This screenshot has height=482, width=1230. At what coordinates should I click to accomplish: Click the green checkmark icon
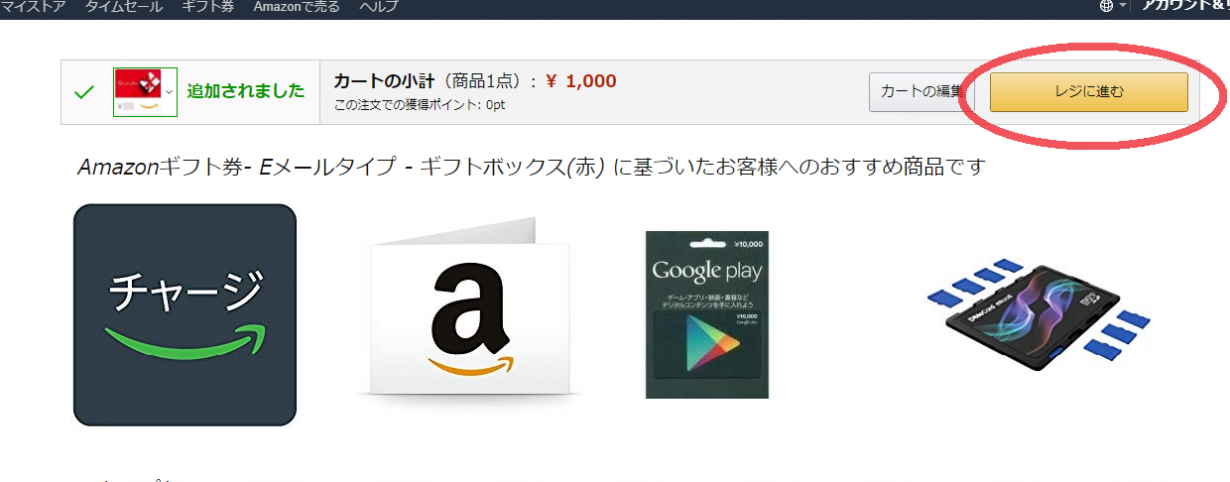click(85, 92)
